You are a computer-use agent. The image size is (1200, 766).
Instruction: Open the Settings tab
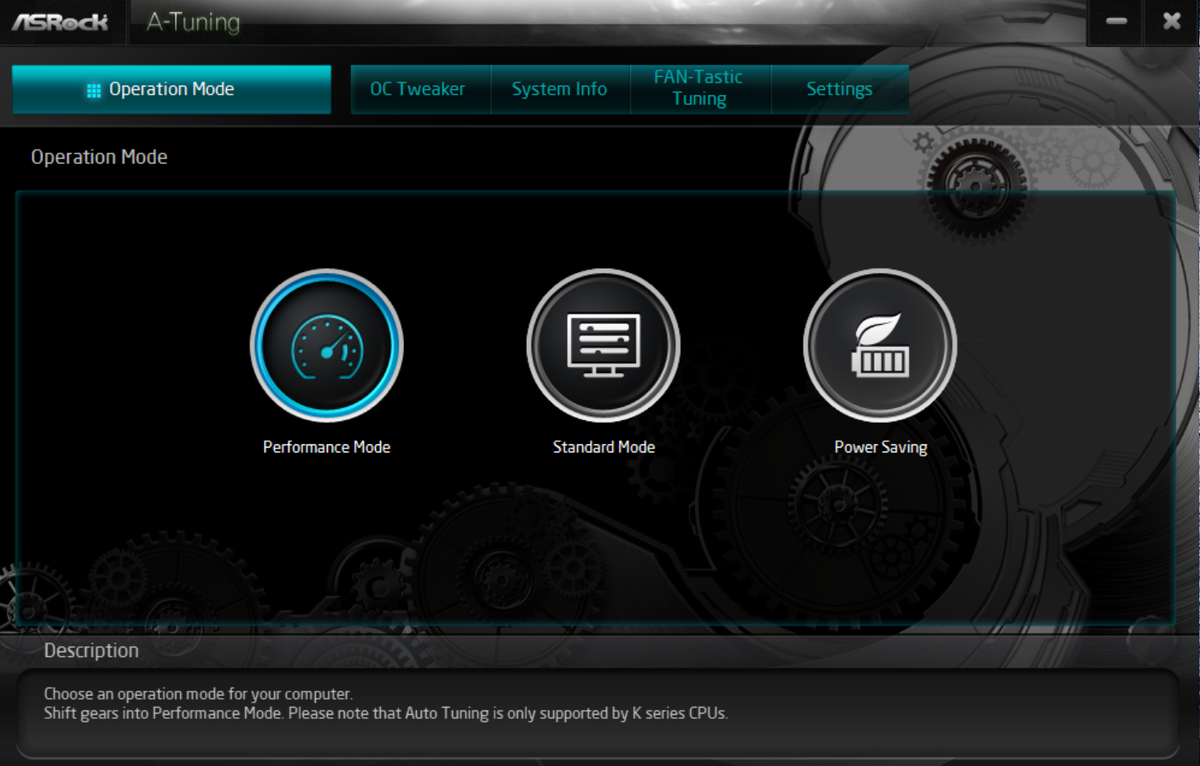click(x=840, y=89)
